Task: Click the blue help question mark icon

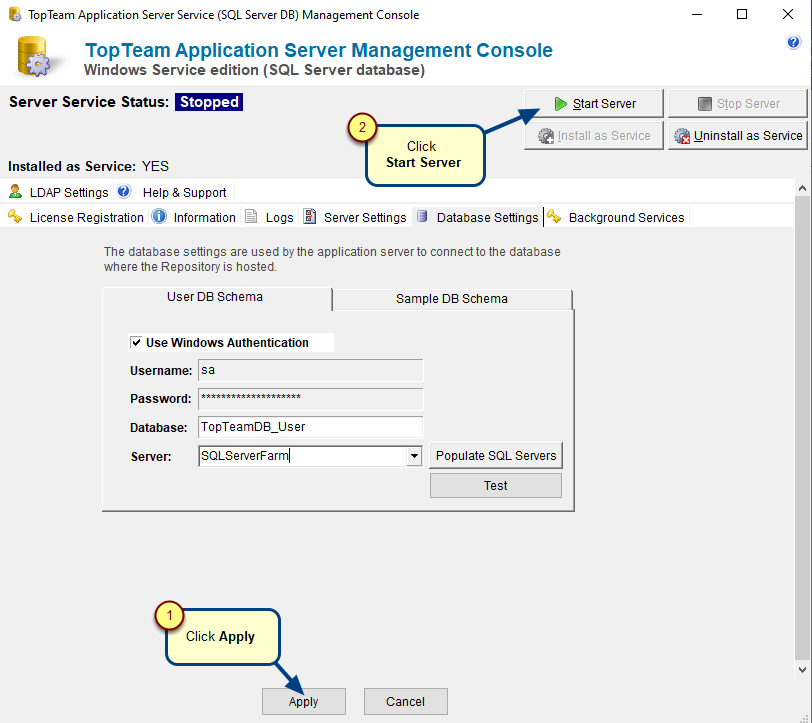Action: [x=793, y=42]
